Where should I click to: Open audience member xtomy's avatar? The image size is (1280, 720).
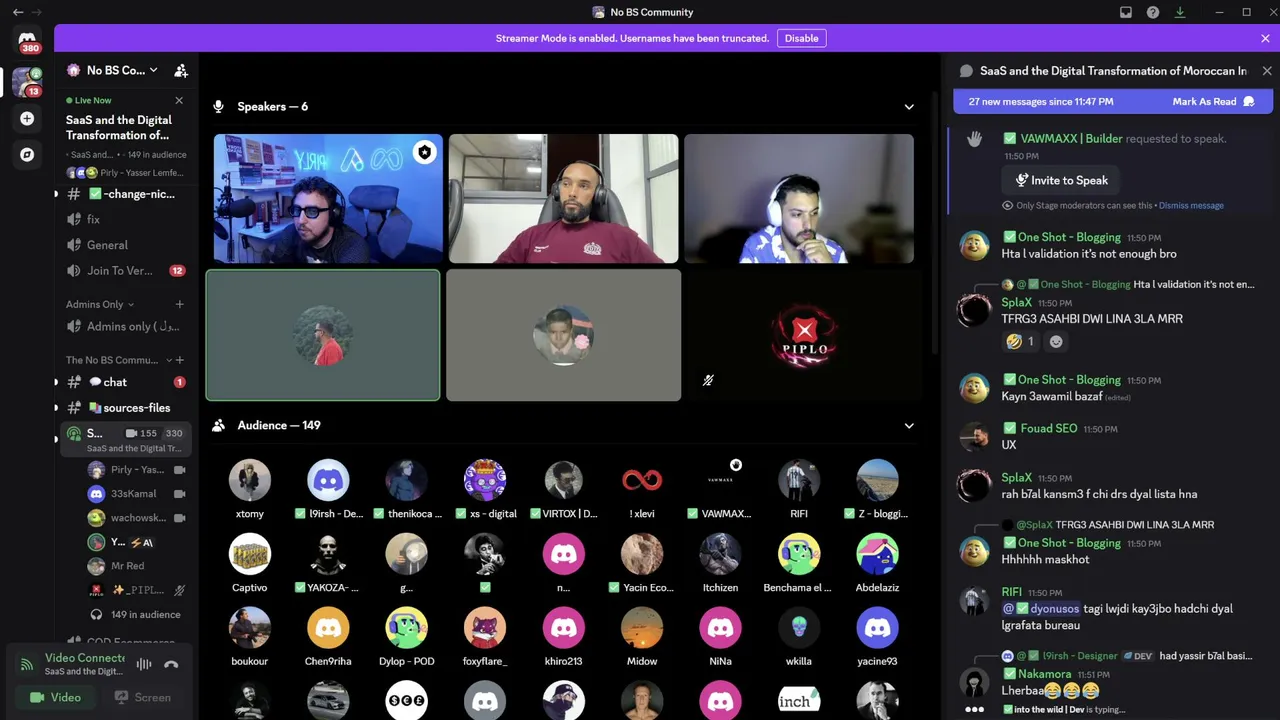tap(250, 480)
